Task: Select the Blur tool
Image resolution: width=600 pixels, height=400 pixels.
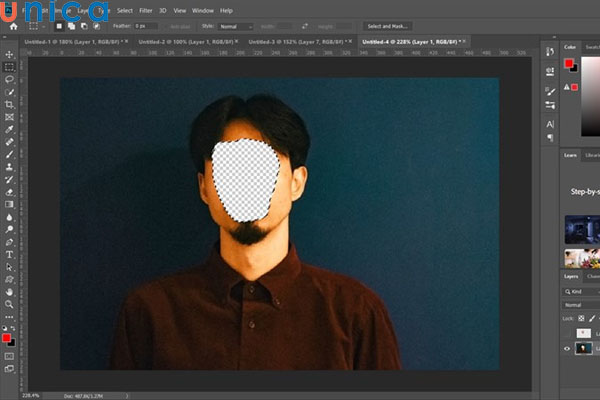Action: click(9, 217)
